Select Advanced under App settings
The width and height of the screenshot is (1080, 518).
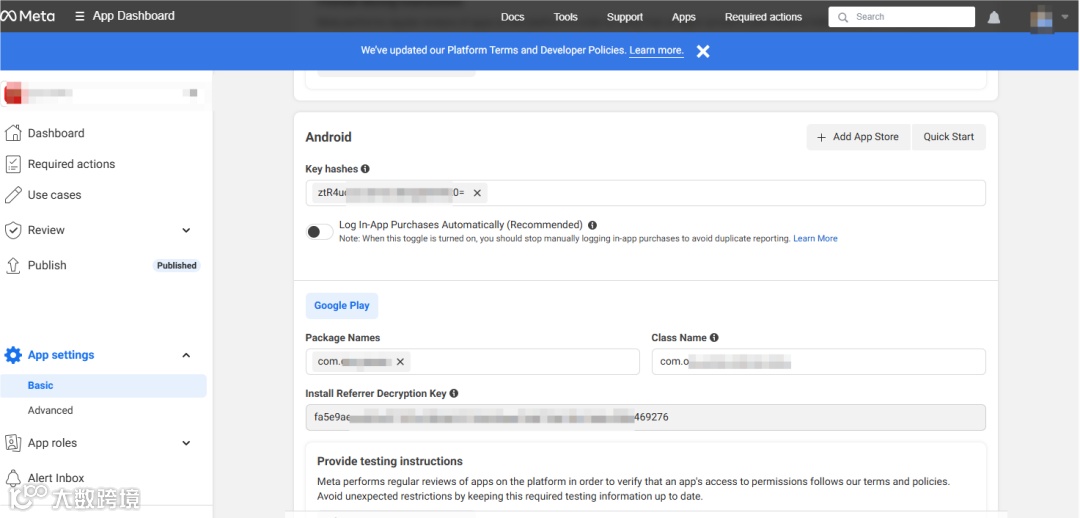50,411
